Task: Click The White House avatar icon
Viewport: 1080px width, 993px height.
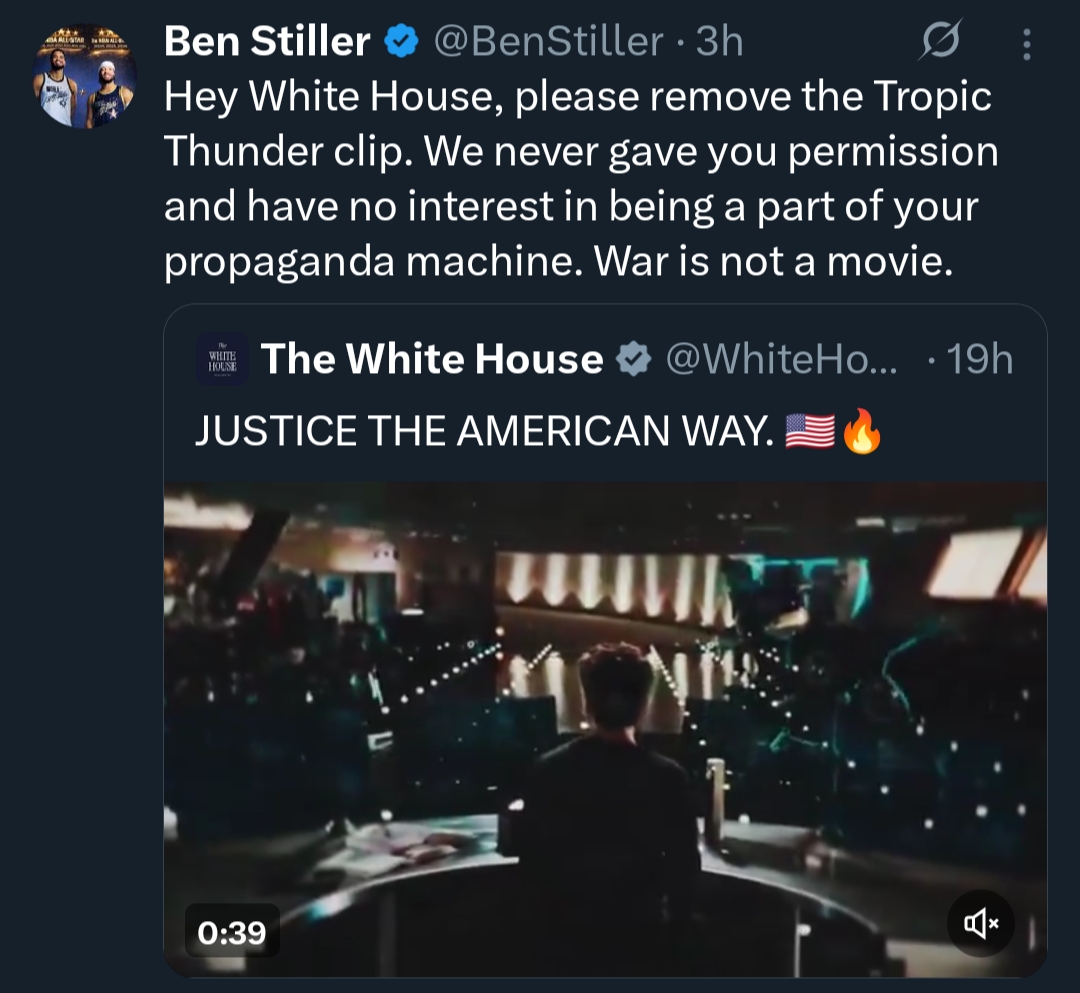Action: [x=223, y=359]
